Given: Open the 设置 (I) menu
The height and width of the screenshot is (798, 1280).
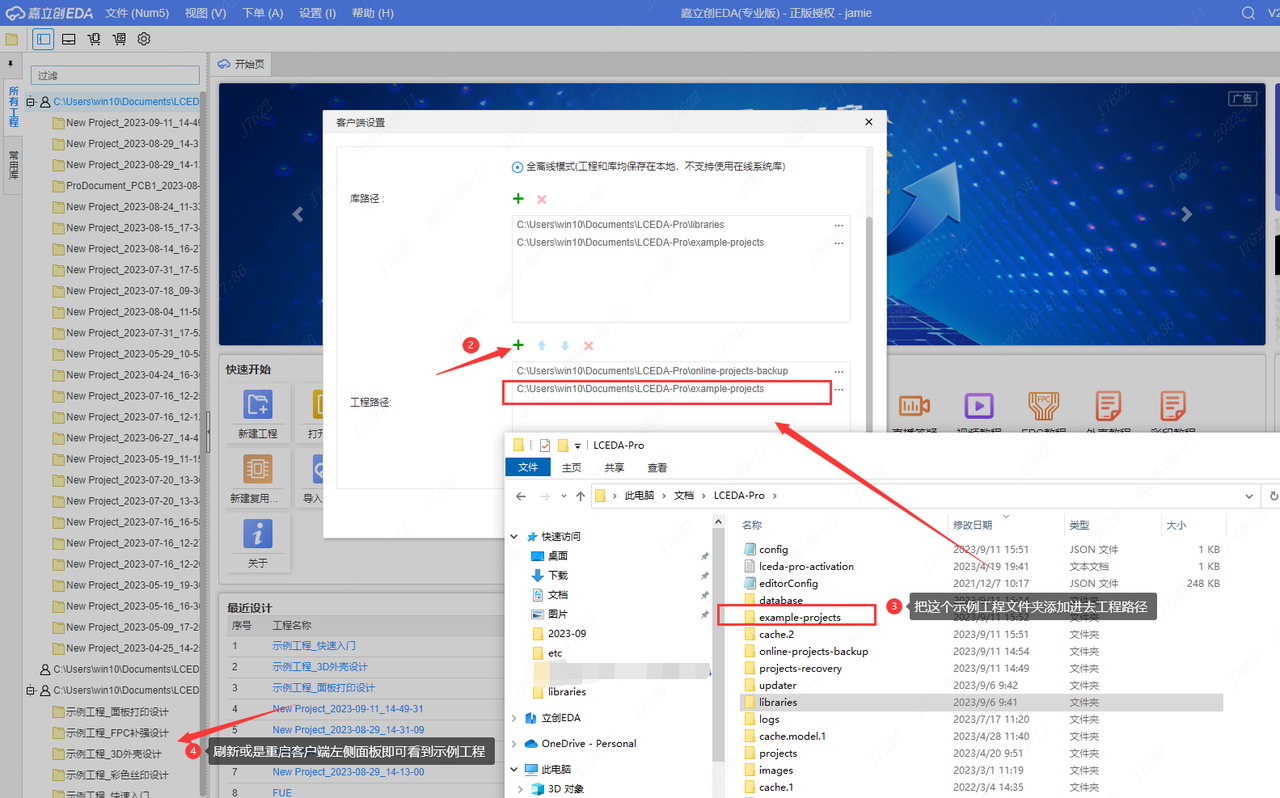Looking at the screenshot, I should [x=317, y=13].
